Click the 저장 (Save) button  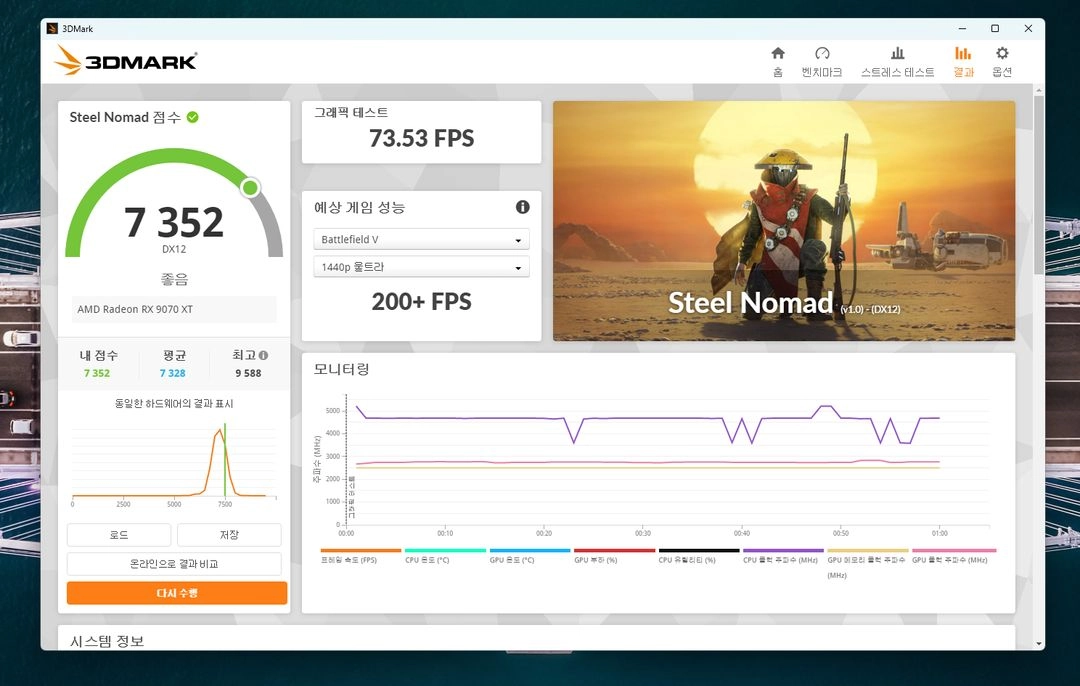(x=229, y=534)
